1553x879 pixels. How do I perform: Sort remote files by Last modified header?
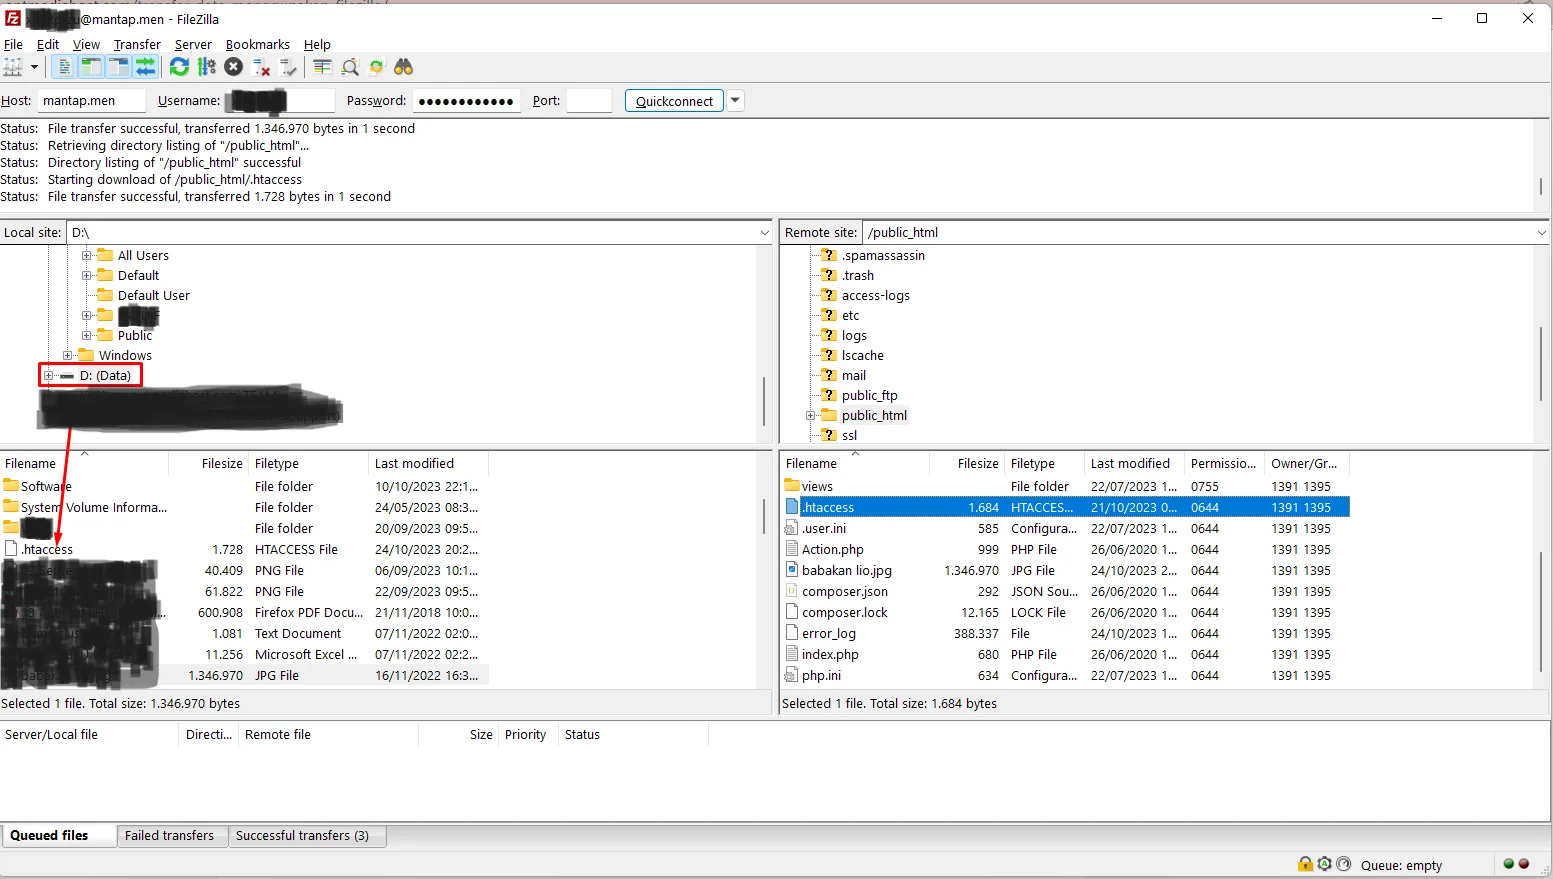coord(1130,464)
